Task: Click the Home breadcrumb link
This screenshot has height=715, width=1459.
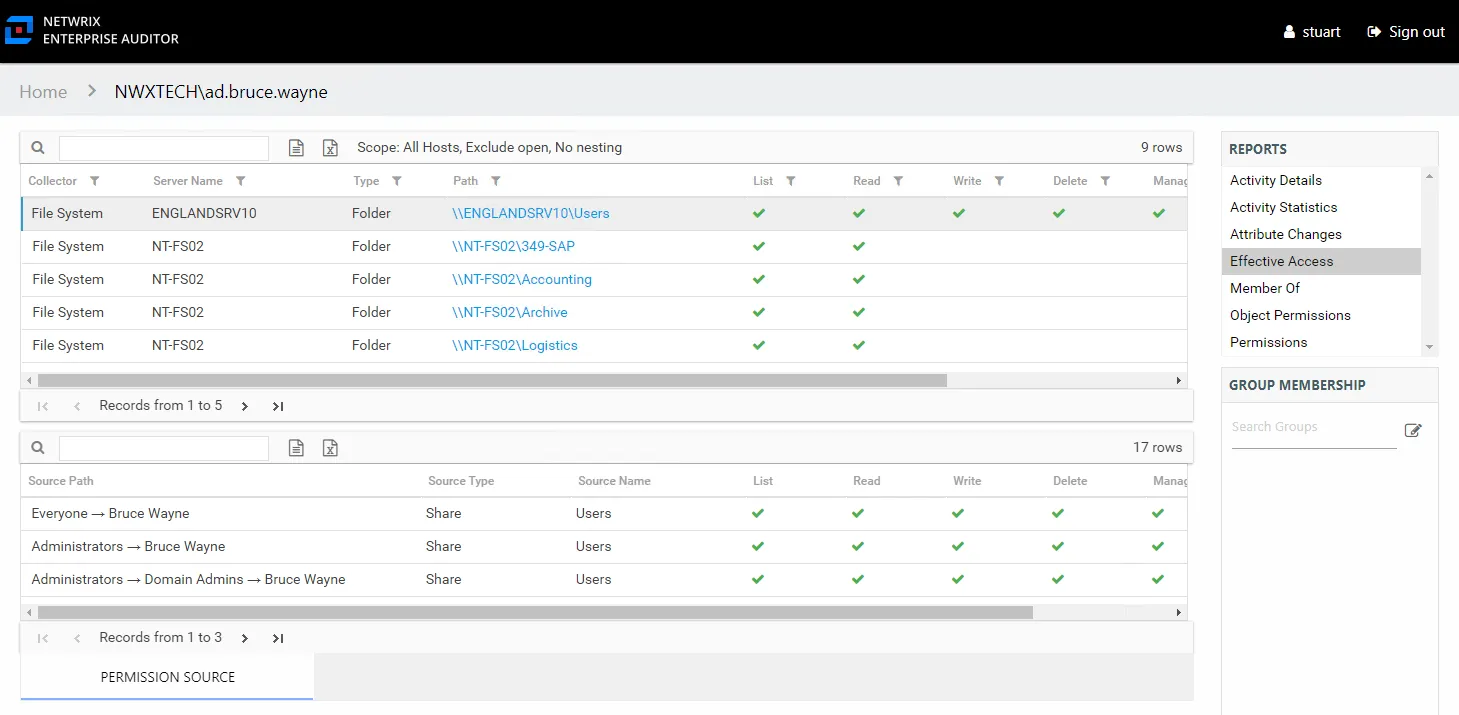Action: point(43,92)
